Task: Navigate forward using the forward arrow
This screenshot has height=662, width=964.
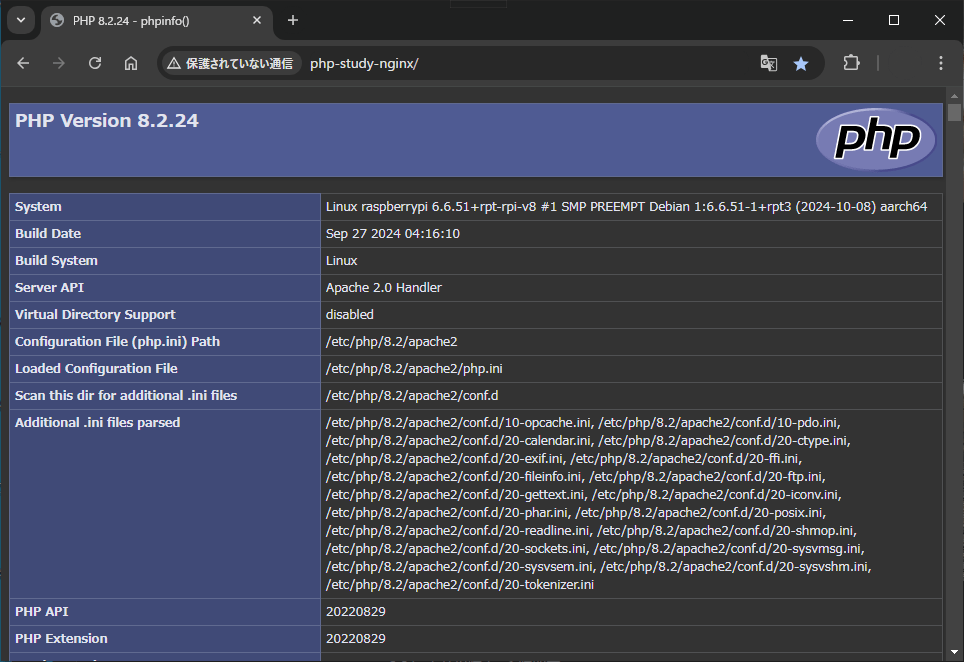Action: (x=59, y=62)
